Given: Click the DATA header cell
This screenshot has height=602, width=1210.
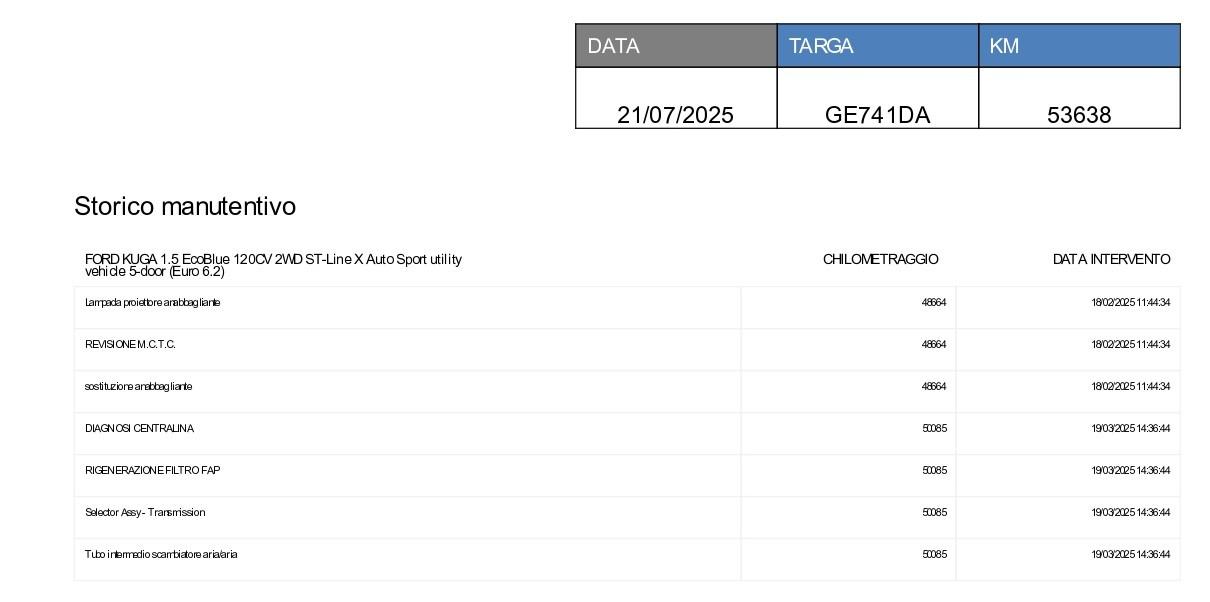Looking at the screenshot, I should [x=676, y=46].
